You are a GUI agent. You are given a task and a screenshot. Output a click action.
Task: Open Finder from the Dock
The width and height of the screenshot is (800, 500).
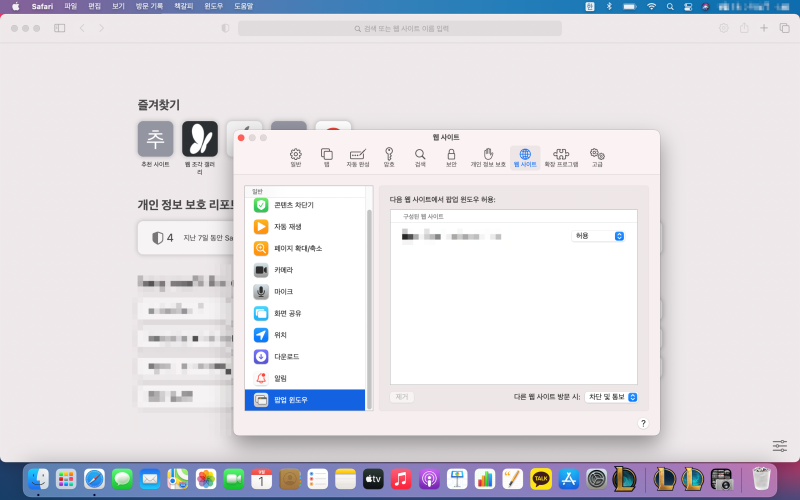click(x=39, y=479)
